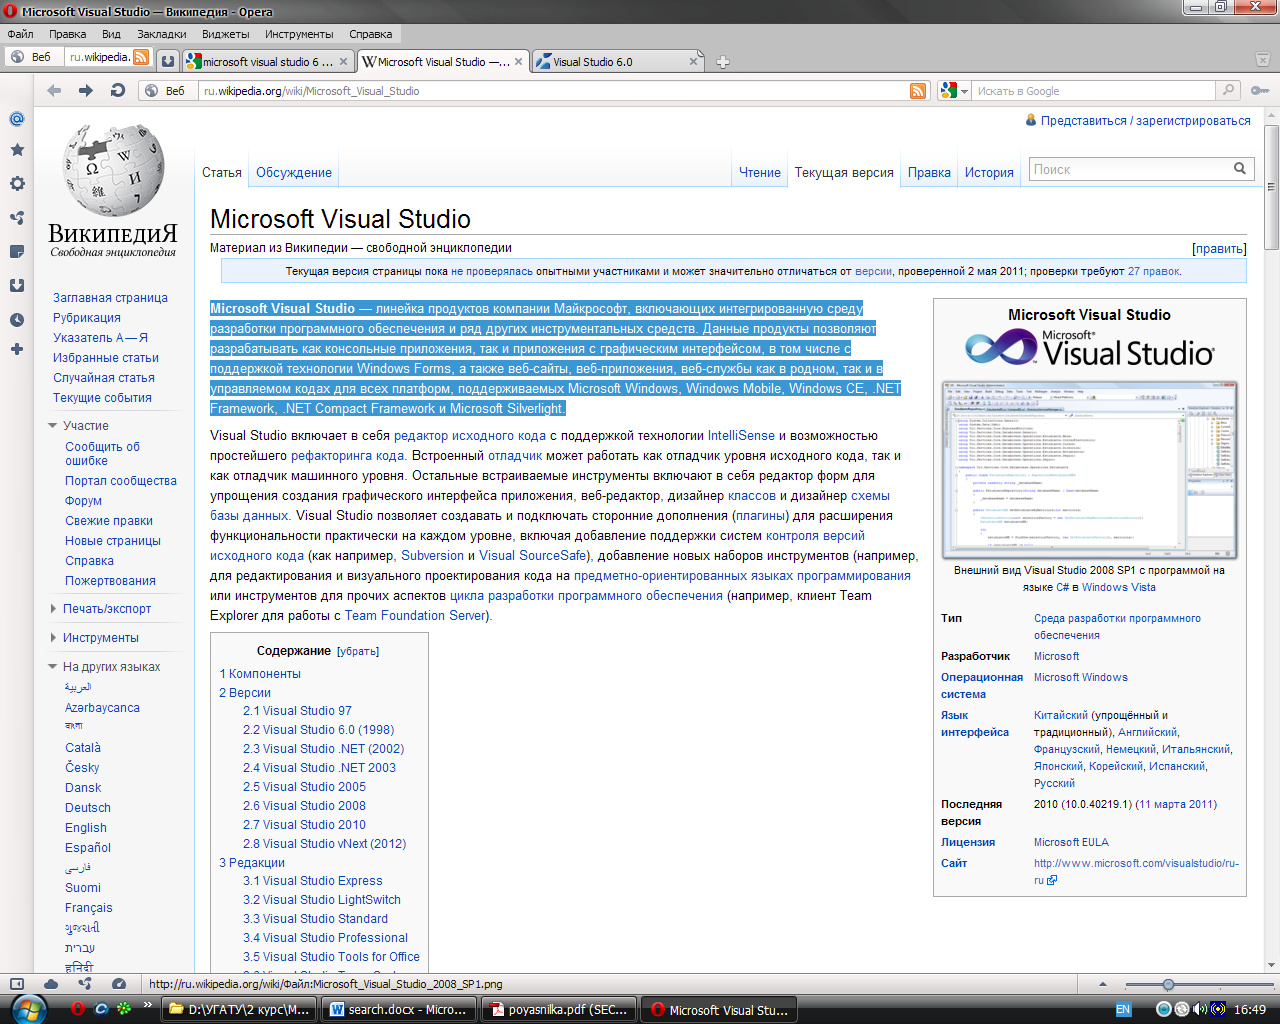Click the address bar URL field
Viewport: 1280px width, 1024px height.
tap(555, 91)
